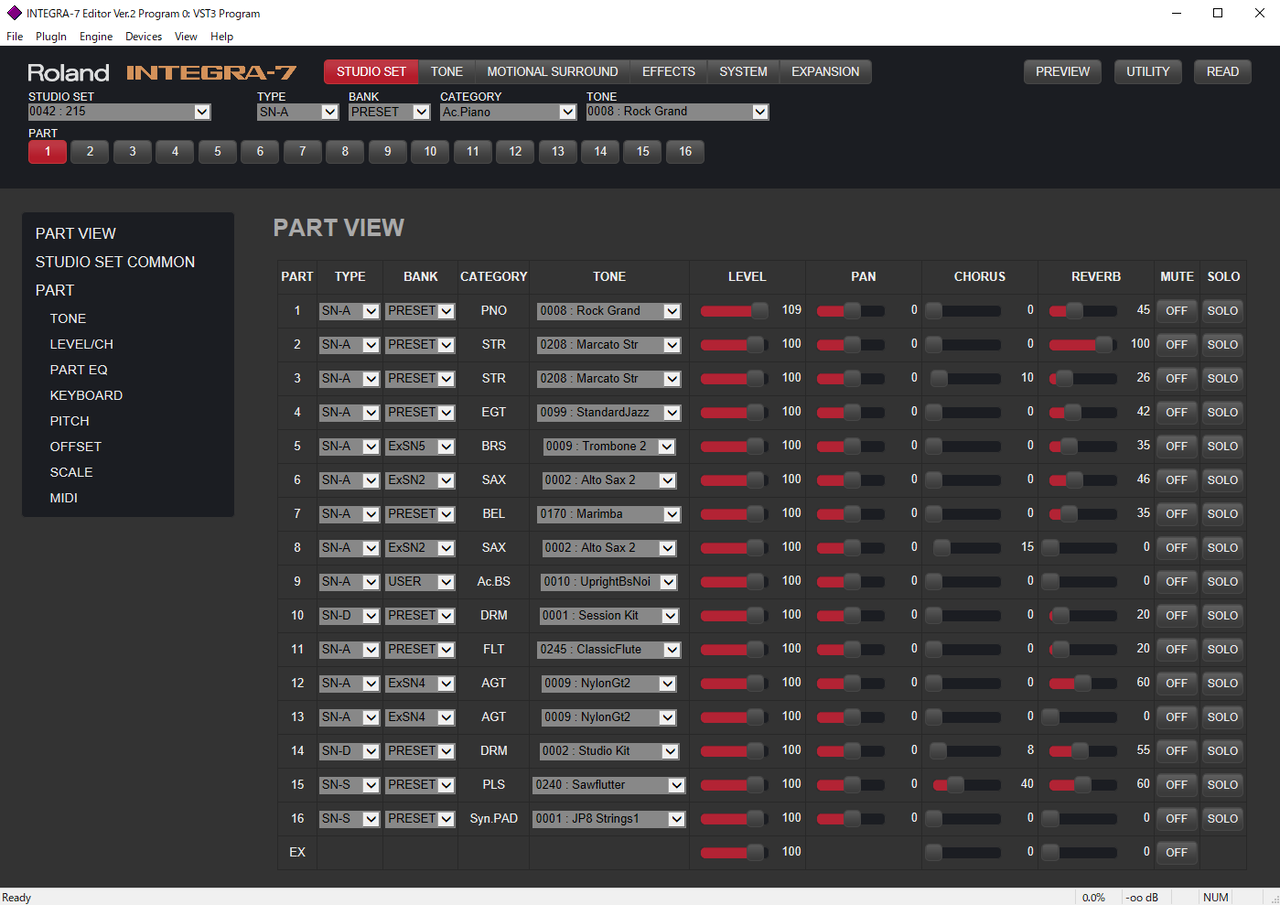This screenshot has height=905, width=1280.
Task: Select part button 5 in the header
Action: (217, 152)
